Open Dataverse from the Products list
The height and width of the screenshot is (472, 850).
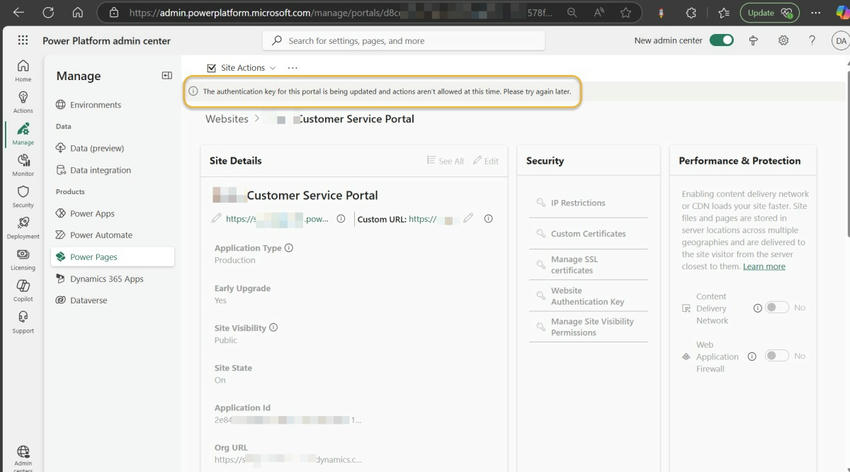[x=88, y=300]
